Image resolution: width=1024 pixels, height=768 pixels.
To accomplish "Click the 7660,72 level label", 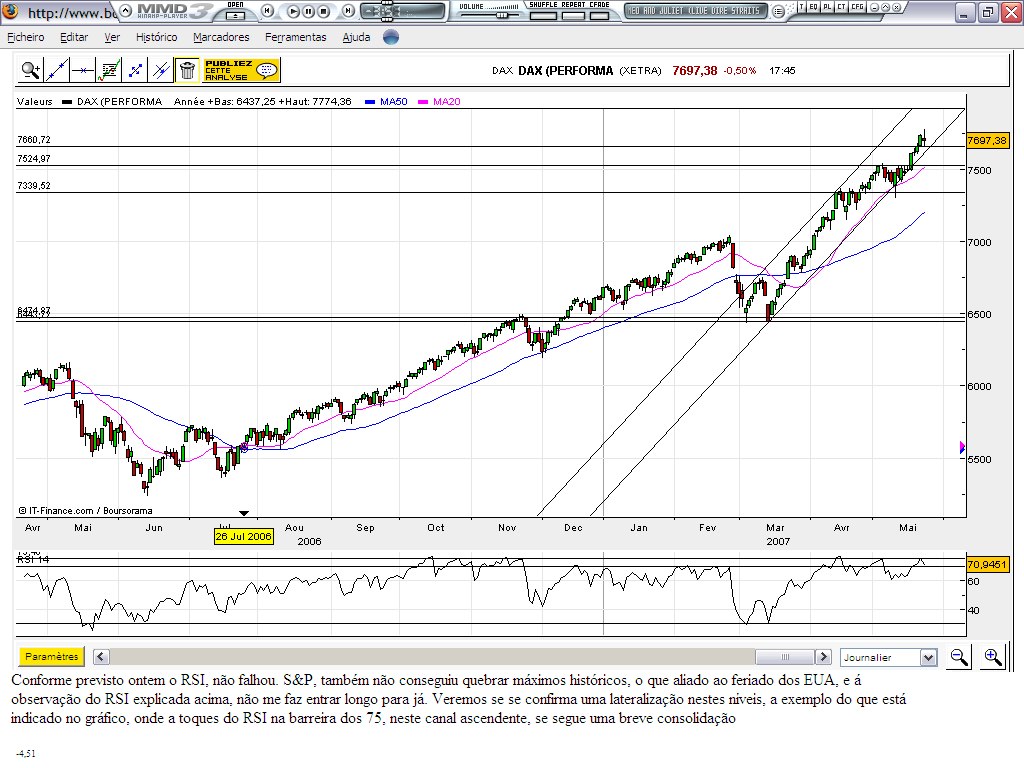I will tap(34, 139).
